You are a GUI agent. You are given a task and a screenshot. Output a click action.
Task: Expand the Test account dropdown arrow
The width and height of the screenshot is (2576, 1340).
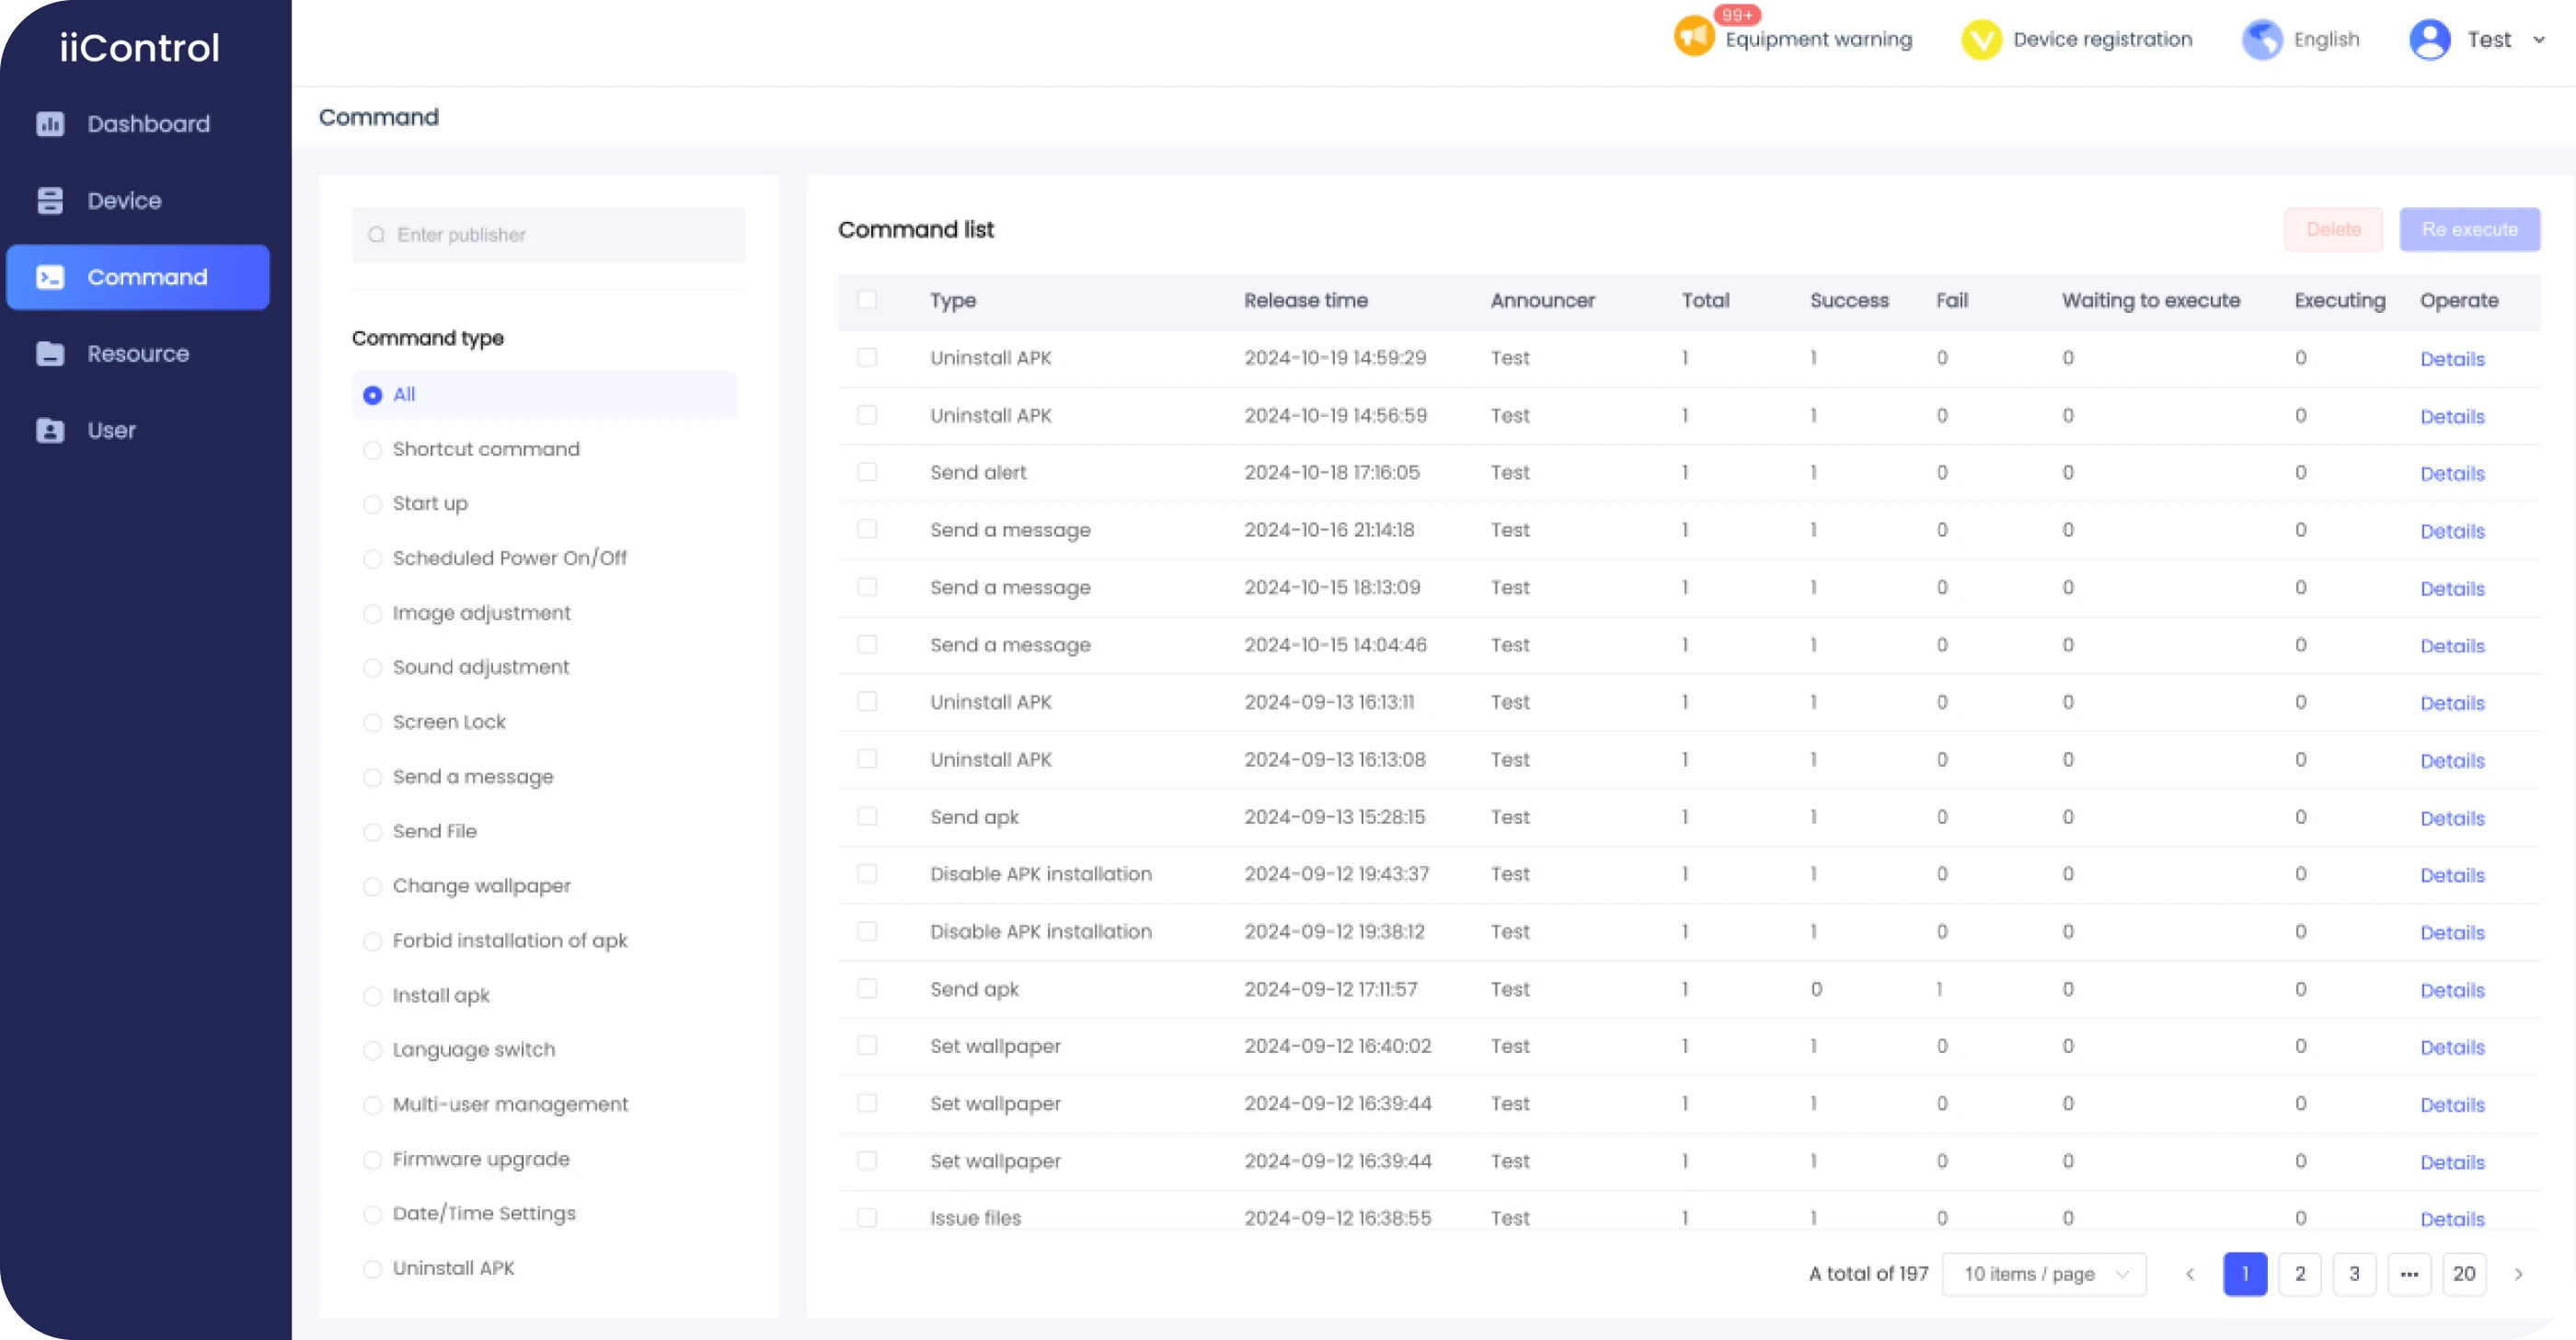2539,40
